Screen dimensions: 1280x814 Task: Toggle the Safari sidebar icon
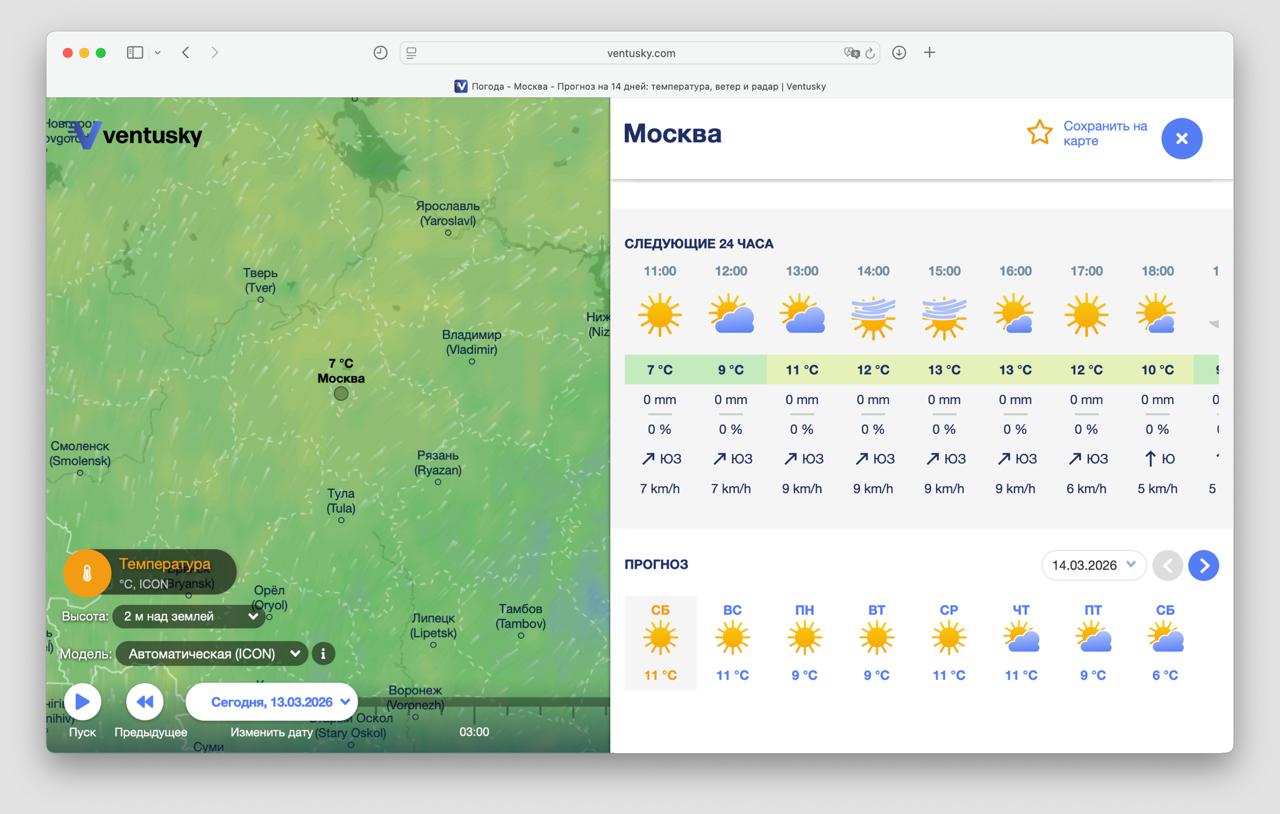click(134, 51)
